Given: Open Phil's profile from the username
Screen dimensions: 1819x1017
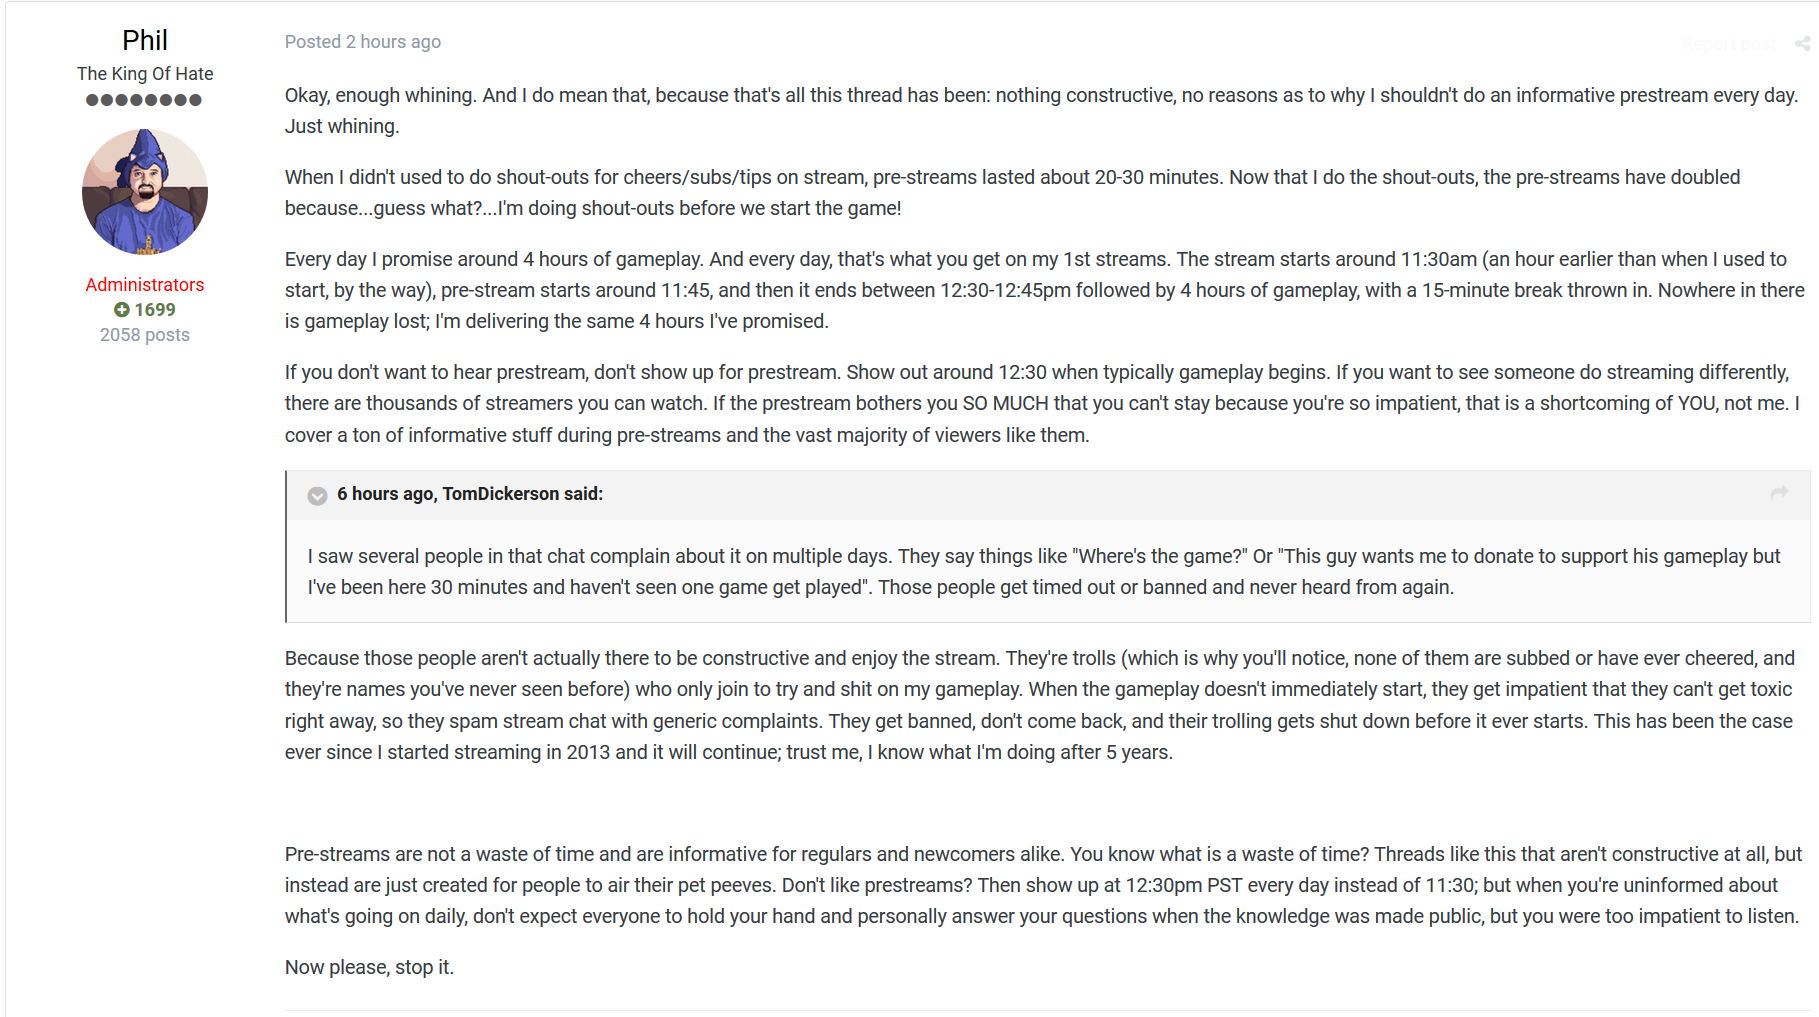Looking at the screenshot, I should point(145,40).
